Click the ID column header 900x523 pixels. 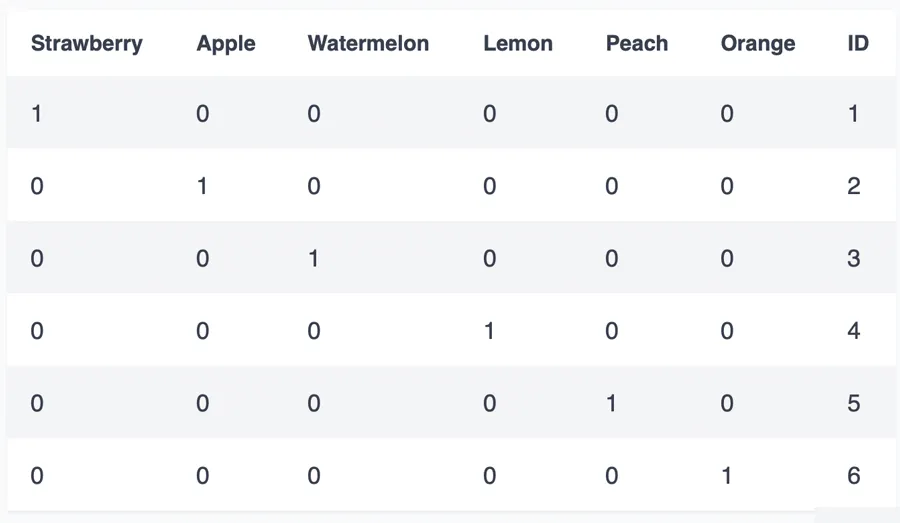(x=858, y=44)
